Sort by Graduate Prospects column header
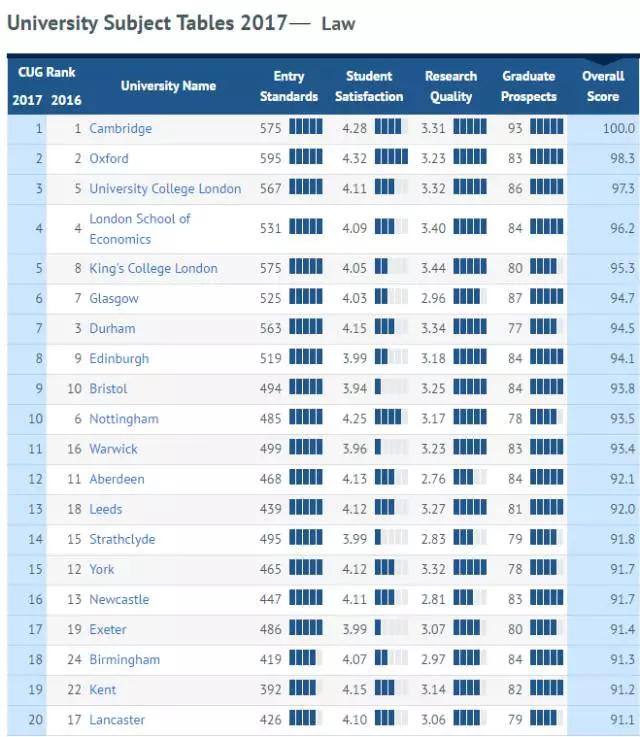 (529, 86)
